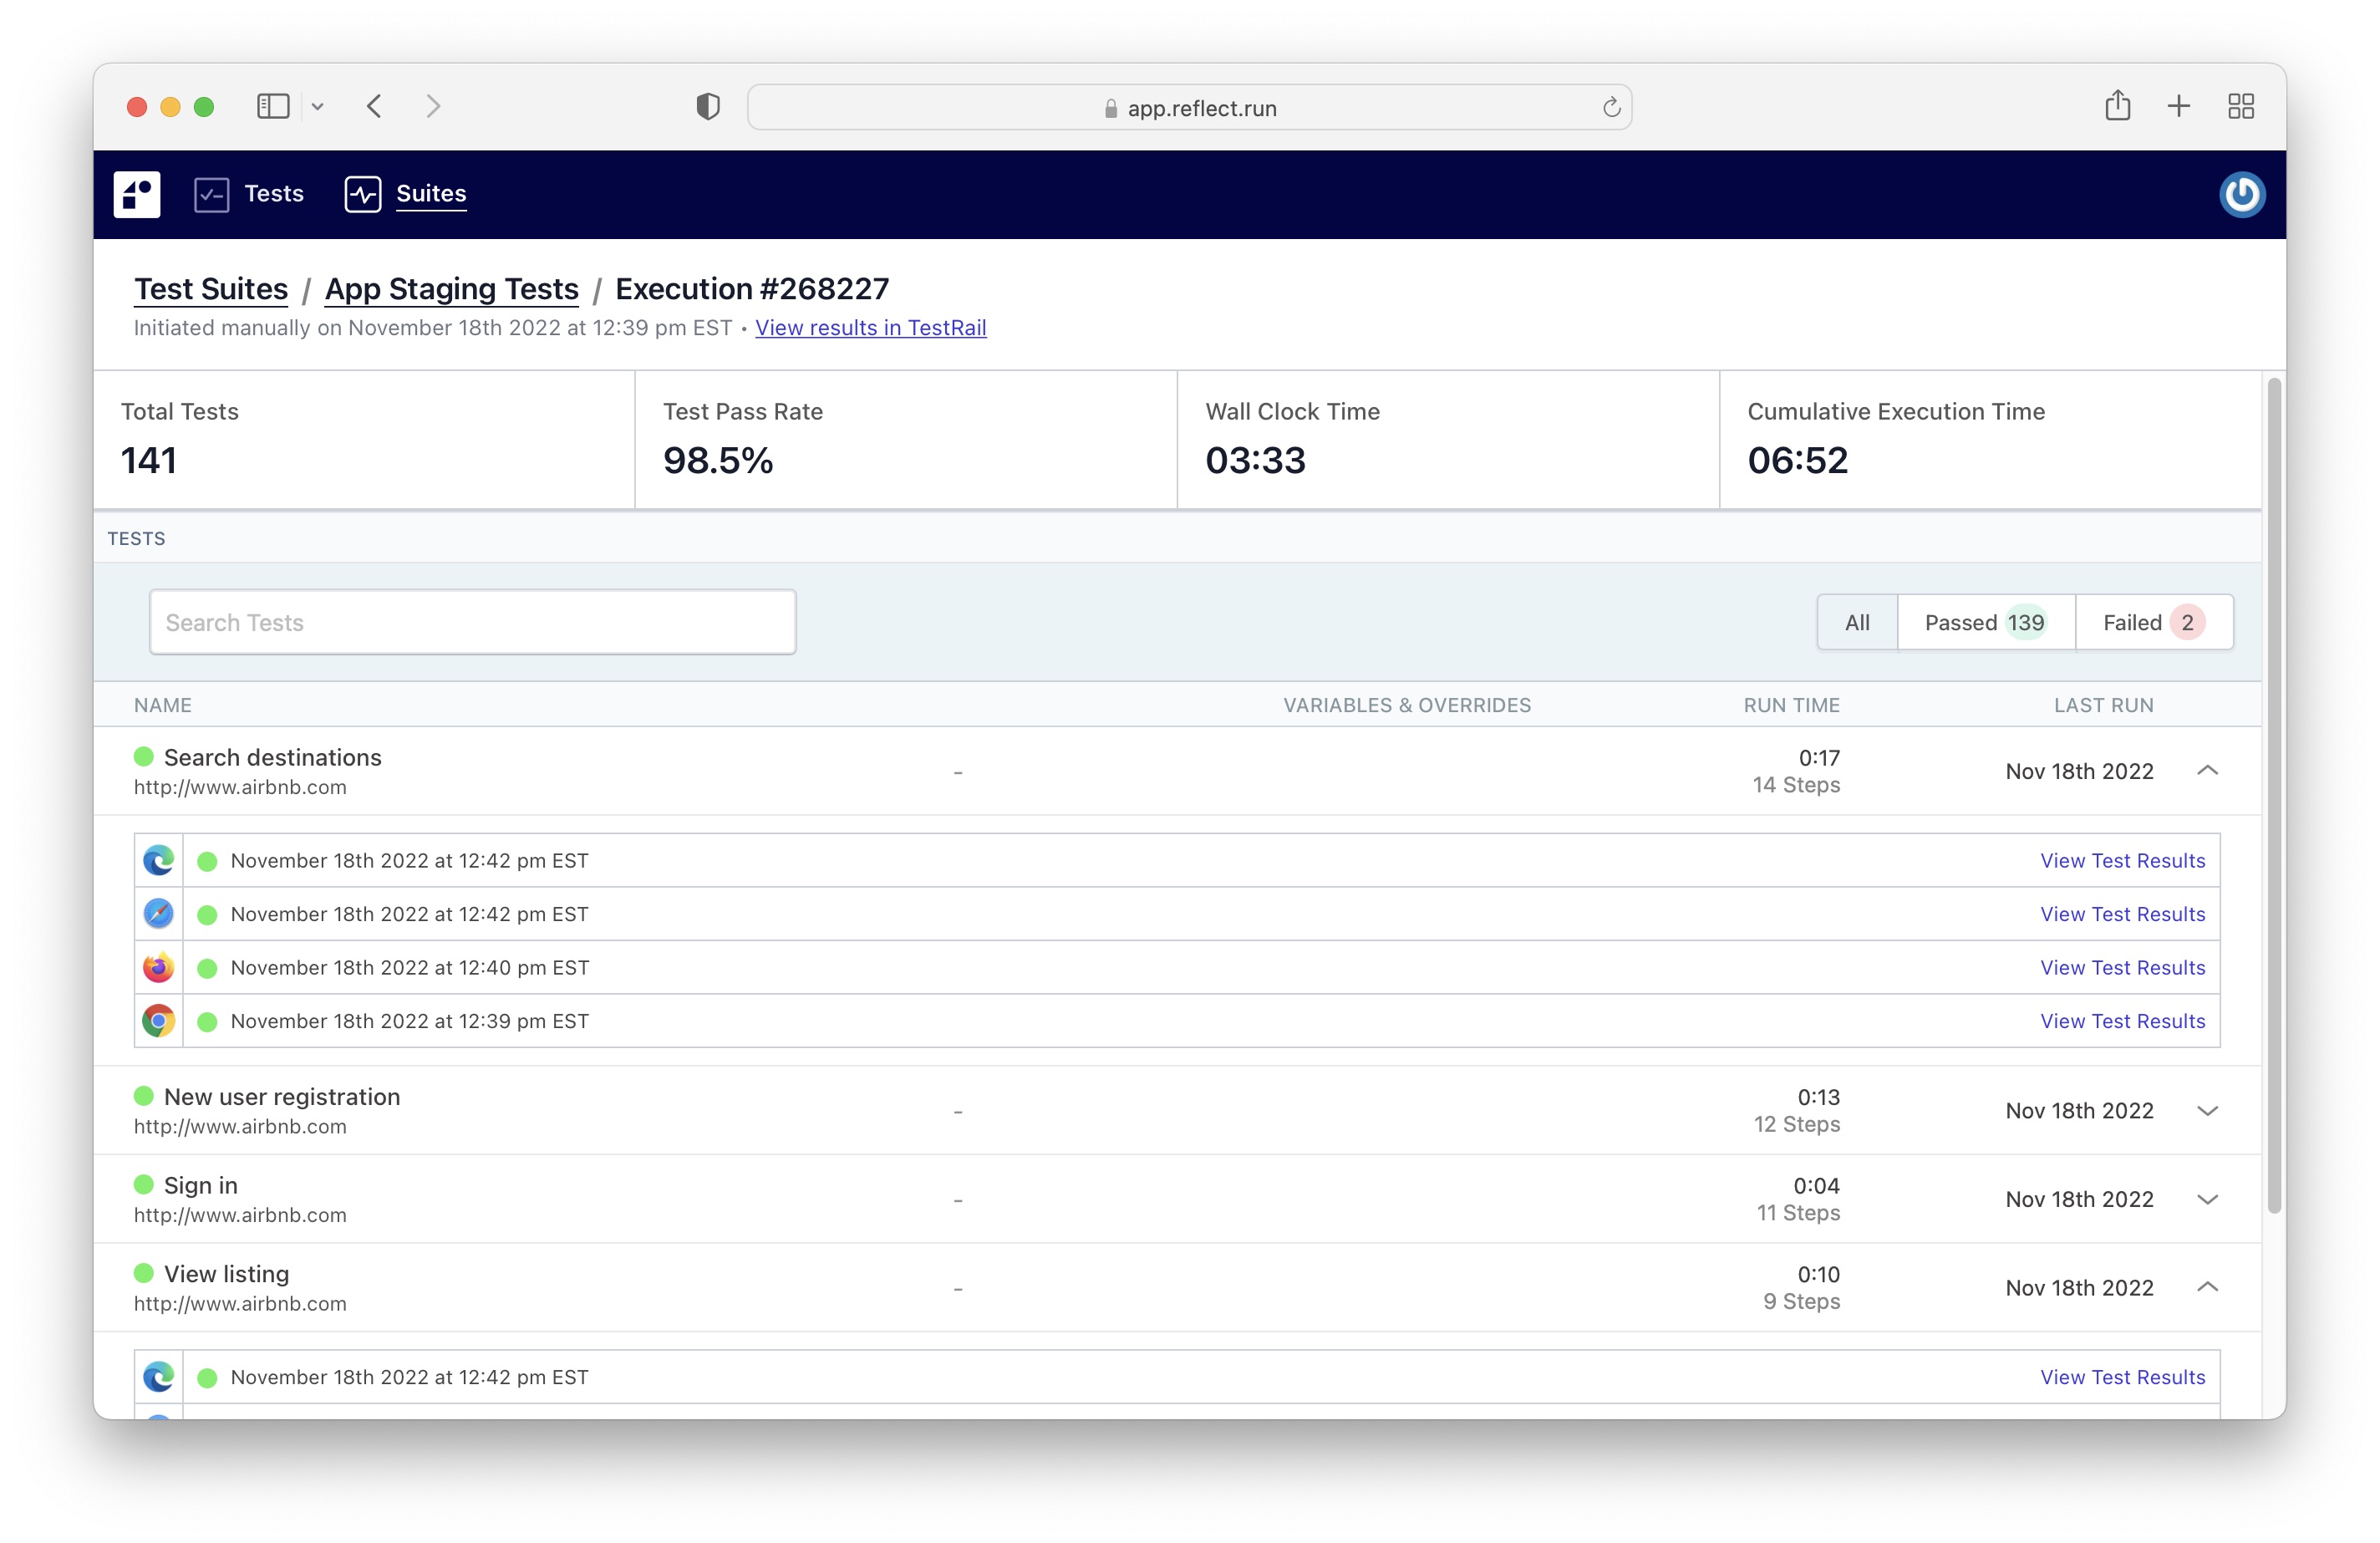
Task: View Test Results for Chrome 12:39 run
Action: tap(2122, 1021)
